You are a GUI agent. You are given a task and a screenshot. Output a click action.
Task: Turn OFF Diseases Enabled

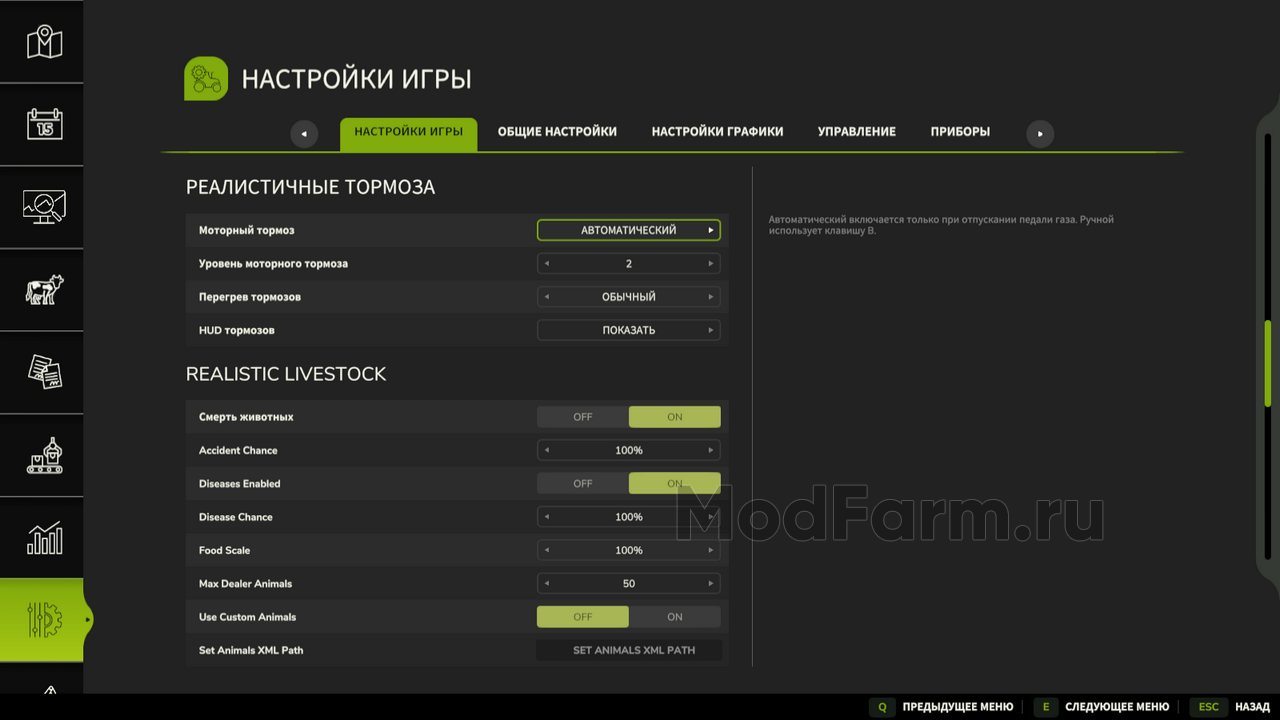(583, 483)
